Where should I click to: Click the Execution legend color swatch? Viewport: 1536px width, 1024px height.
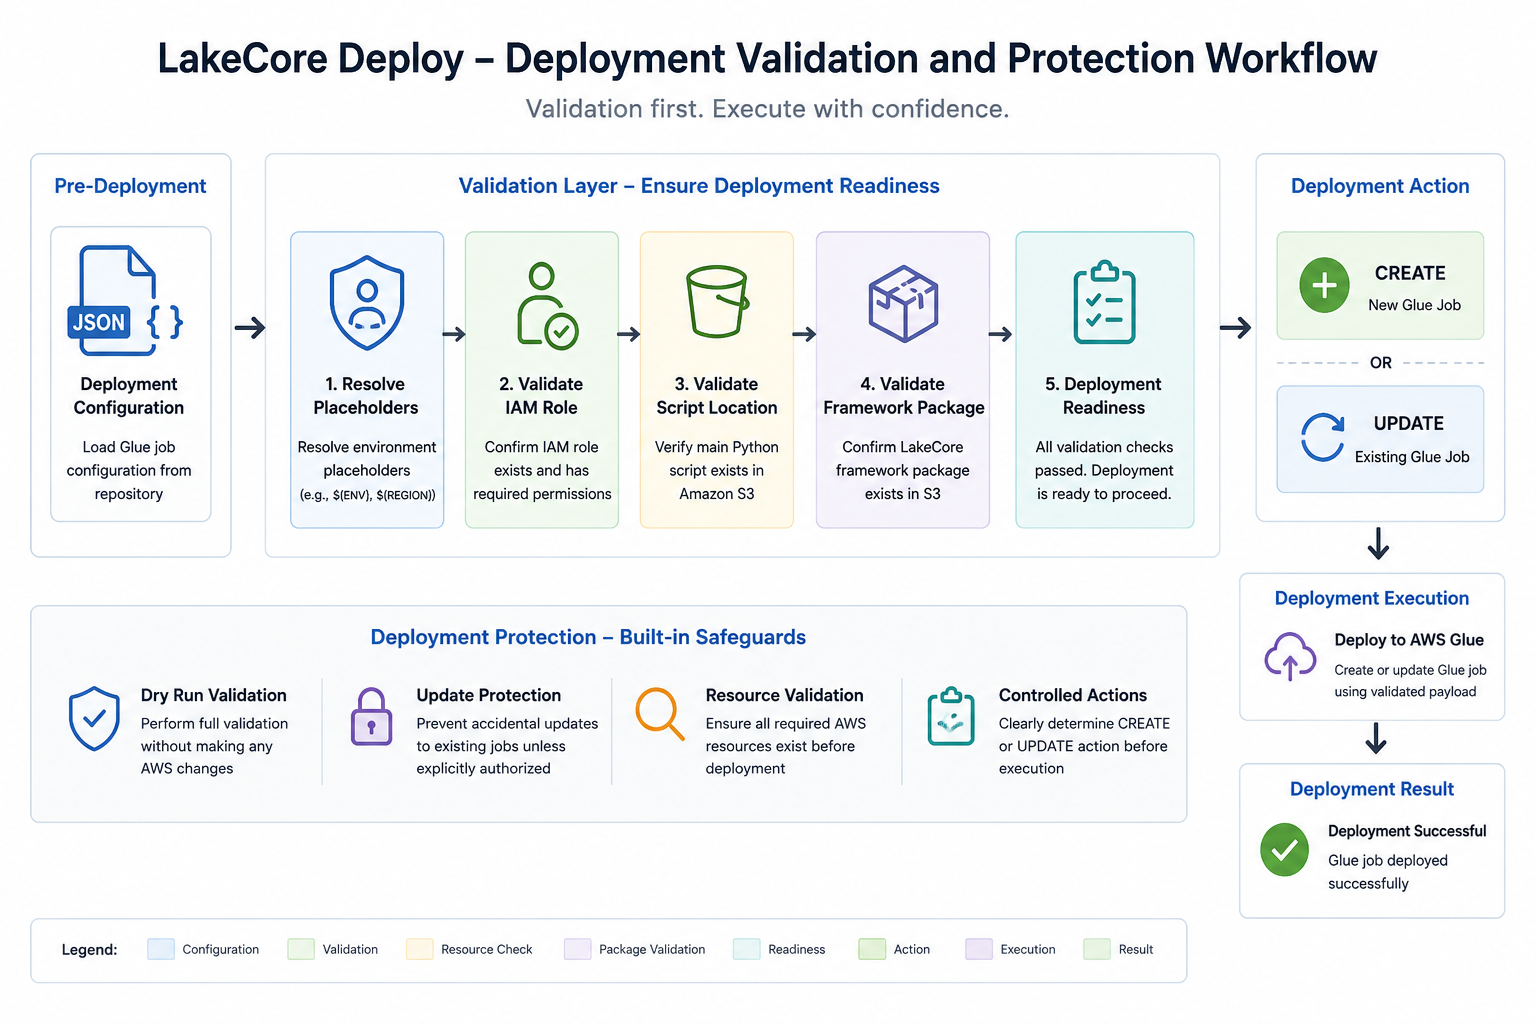point(979,949)
